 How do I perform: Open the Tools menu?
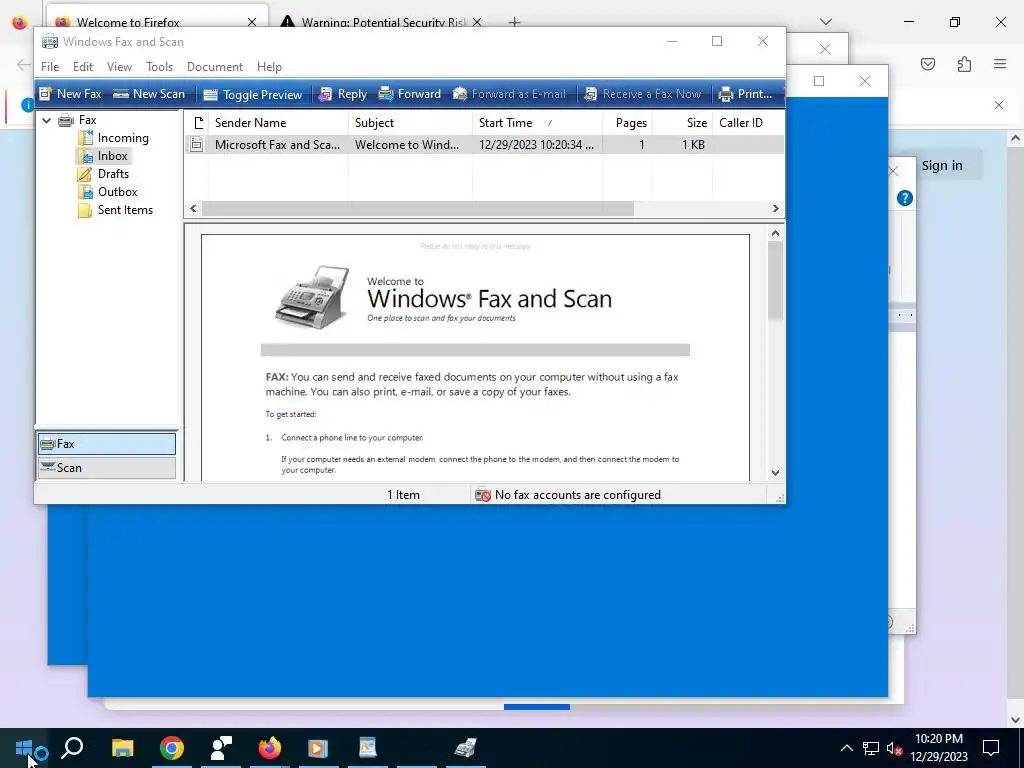[159, 67]
